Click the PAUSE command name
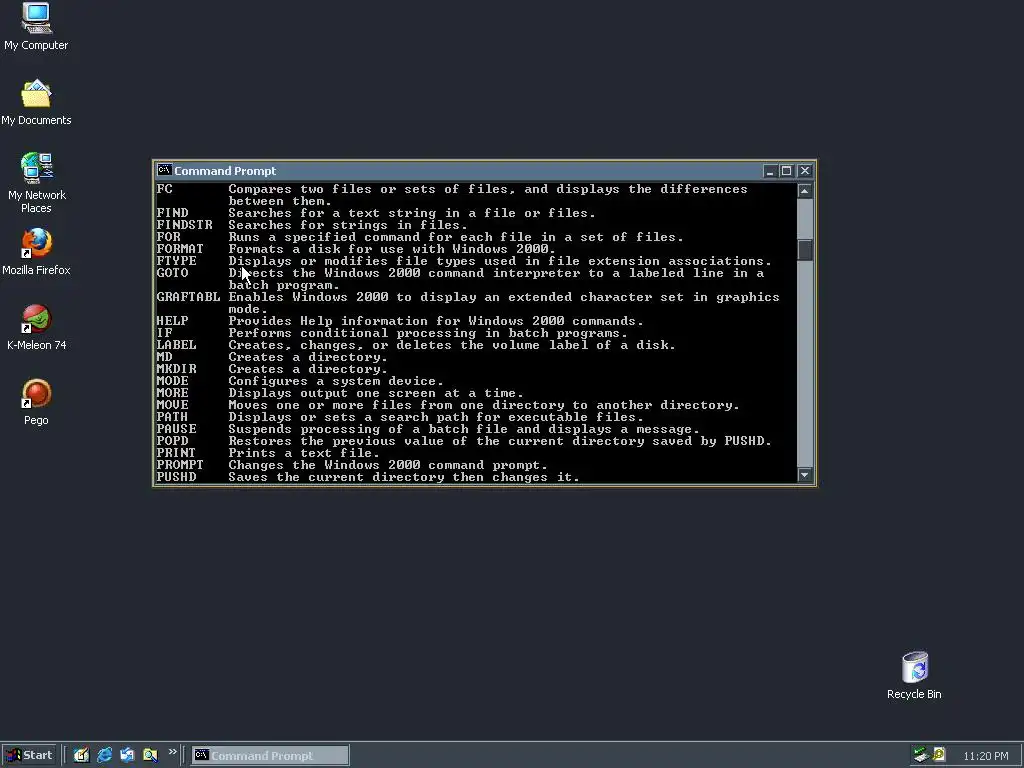The width and height of the screenshot is (1024, 768). (176, 429)
